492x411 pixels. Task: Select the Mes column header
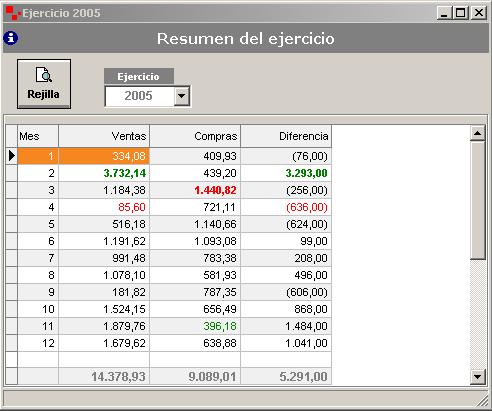coord(38,136)
